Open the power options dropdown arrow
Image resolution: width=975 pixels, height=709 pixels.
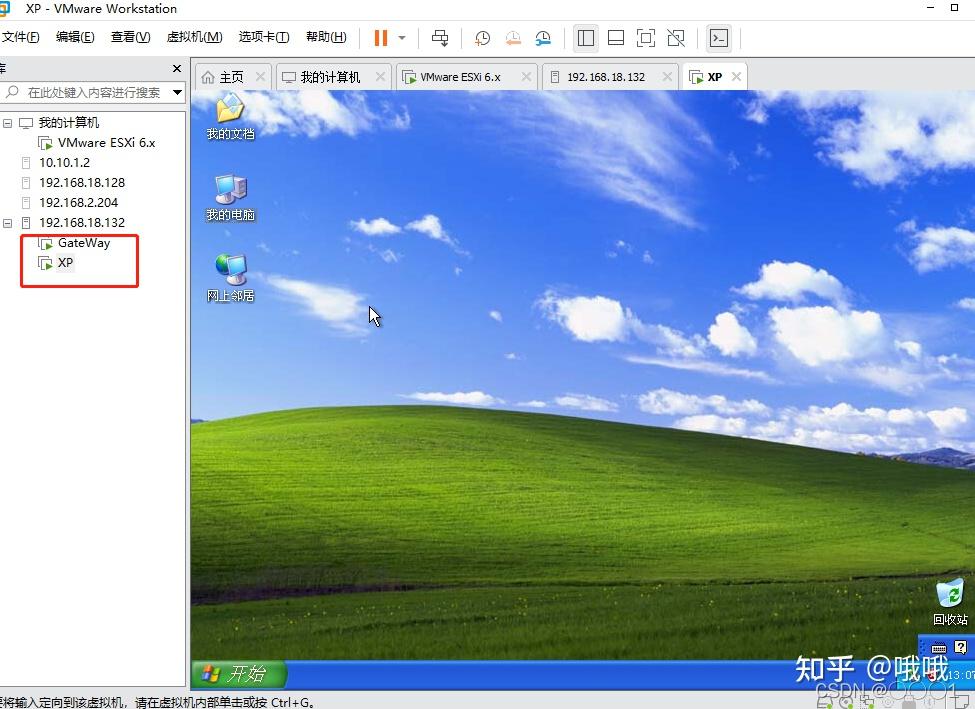coord(402,38)
